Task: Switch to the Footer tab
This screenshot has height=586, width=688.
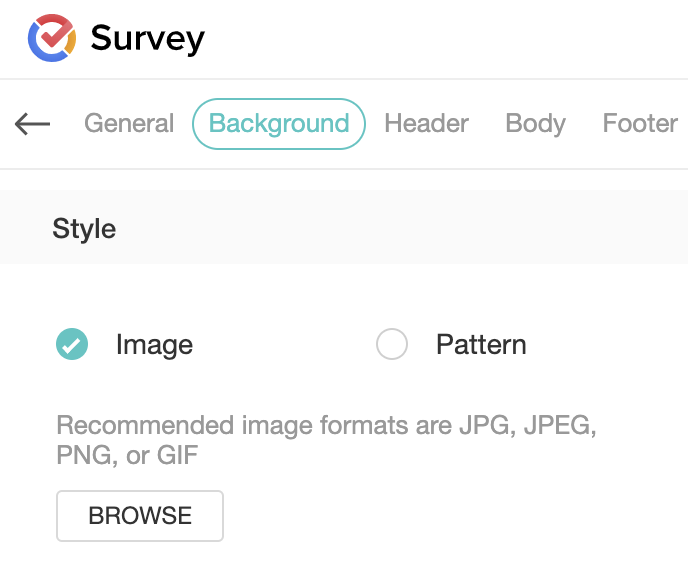Action: tap(640, 124)
